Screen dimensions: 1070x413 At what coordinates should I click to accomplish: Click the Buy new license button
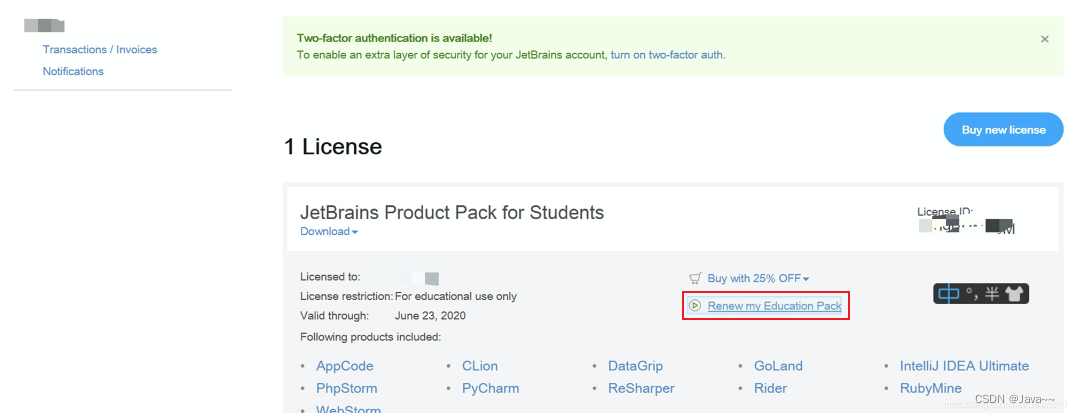(x=1003, y=130)
